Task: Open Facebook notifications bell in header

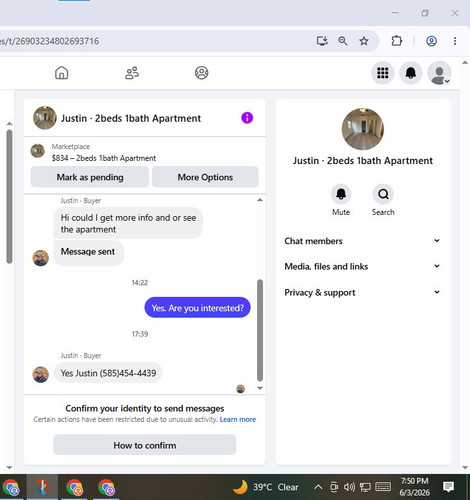Action: (411, 73)
